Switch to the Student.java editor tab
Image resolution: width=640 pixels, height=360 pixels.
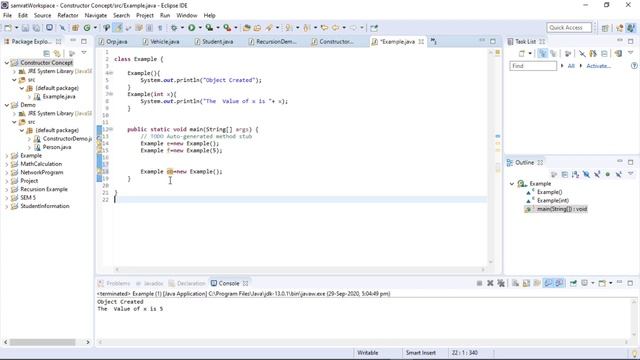tap(214, 42)
